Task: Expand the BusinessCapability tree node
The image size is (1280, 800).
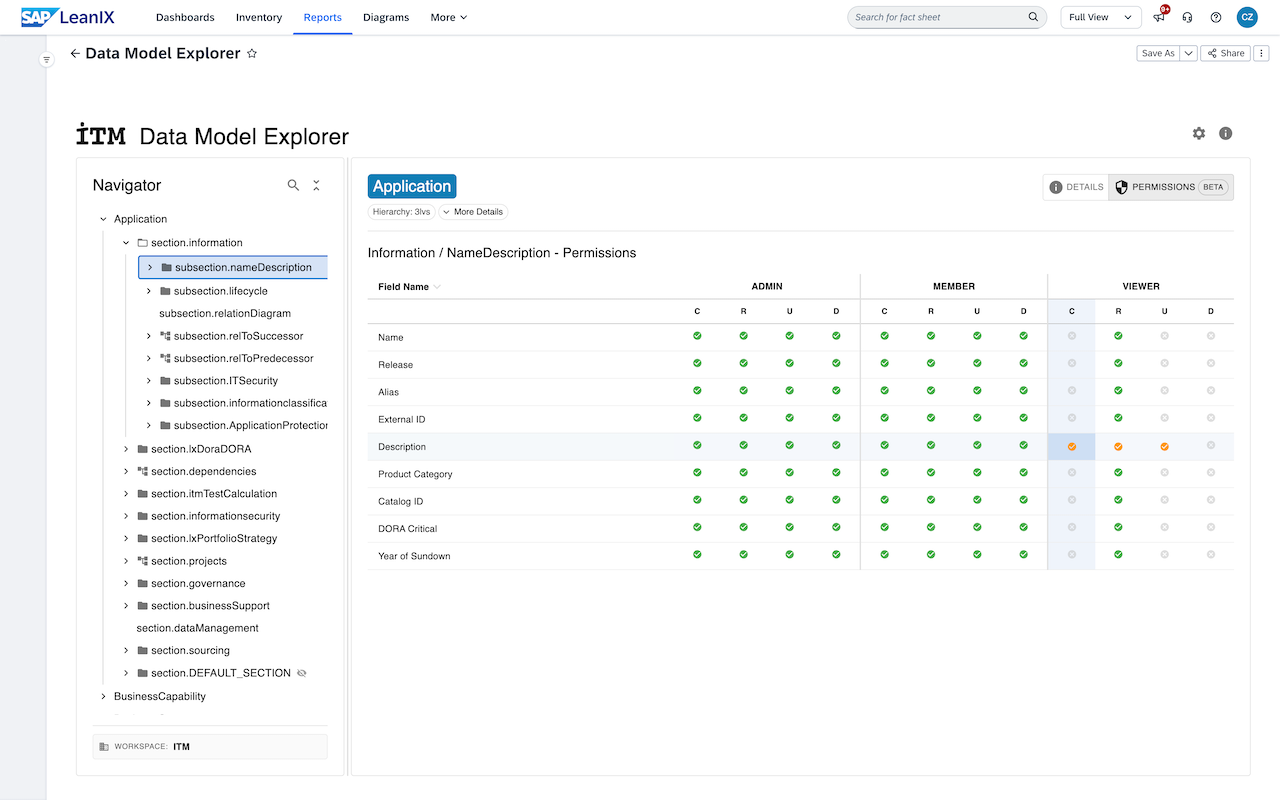Action: click(103, 696)
